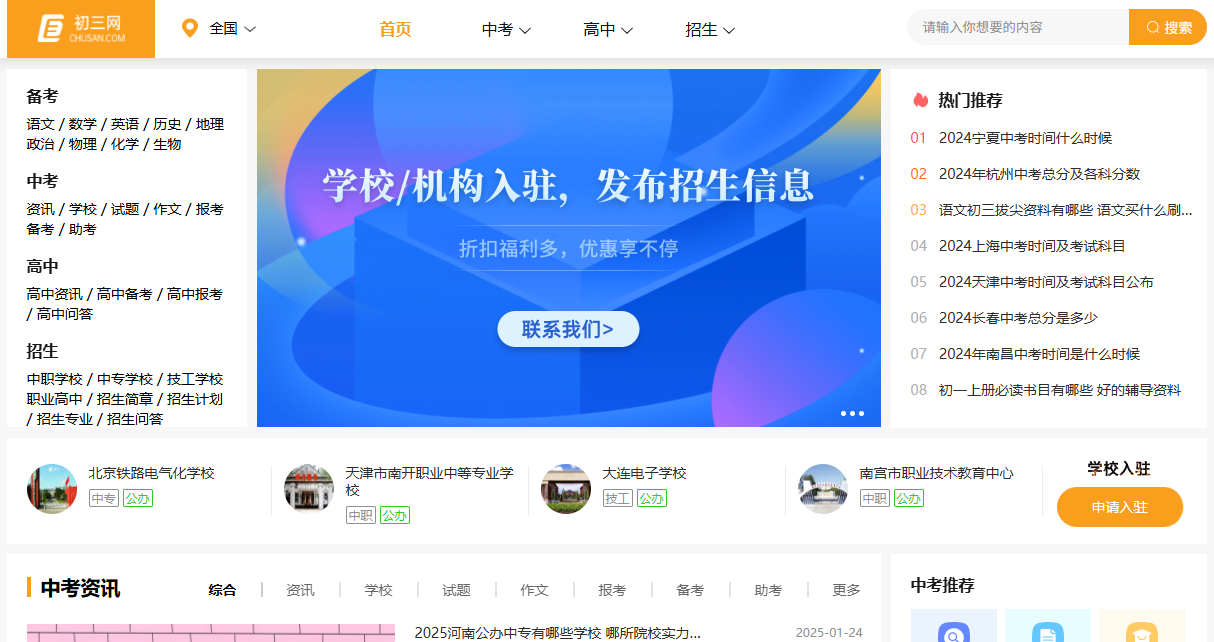Expand the 中考 navigation dropdown
This screenshot has width=1214, height=642.
[504, 31]
